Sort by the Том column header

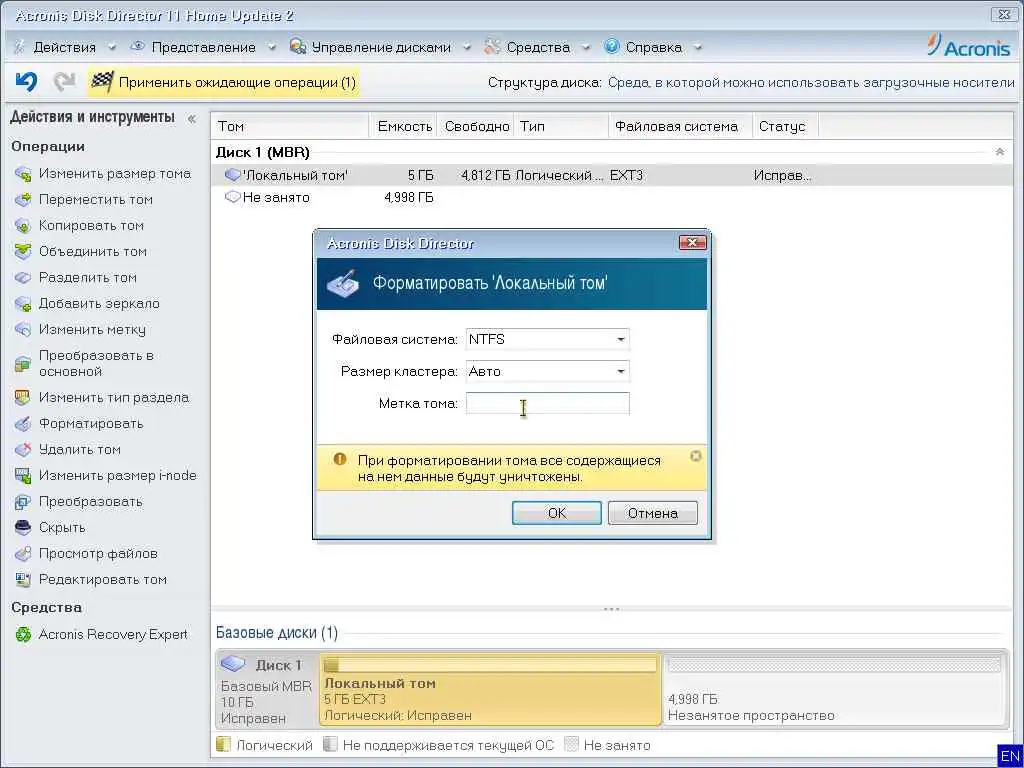(290, 126)
